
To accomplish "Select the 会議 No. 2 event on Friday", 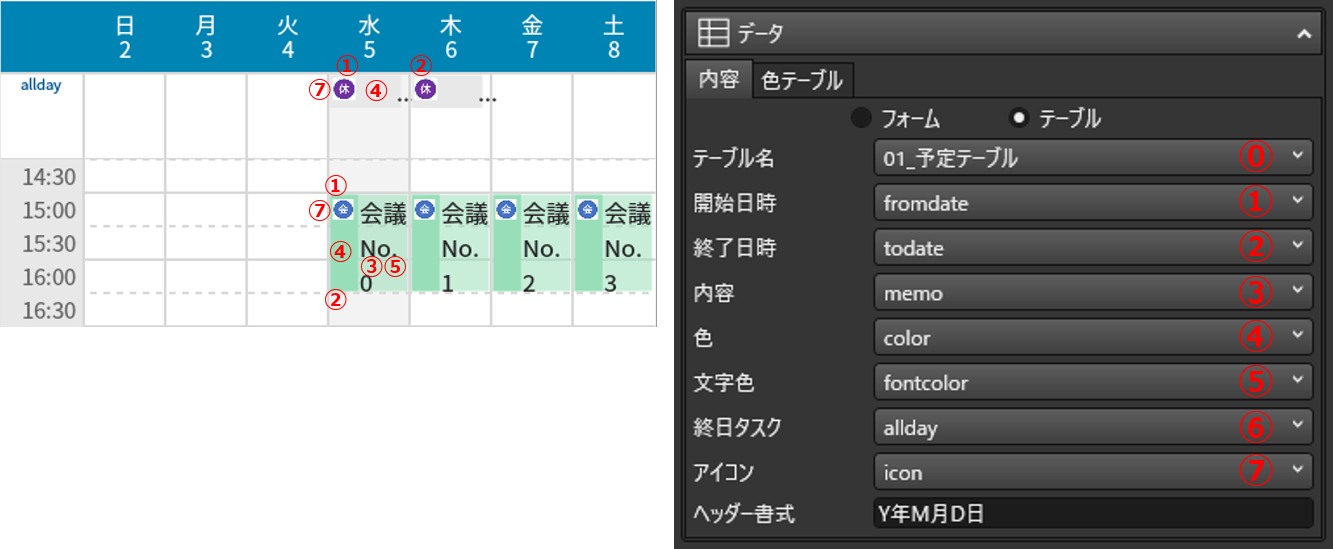I will [541, 243].
